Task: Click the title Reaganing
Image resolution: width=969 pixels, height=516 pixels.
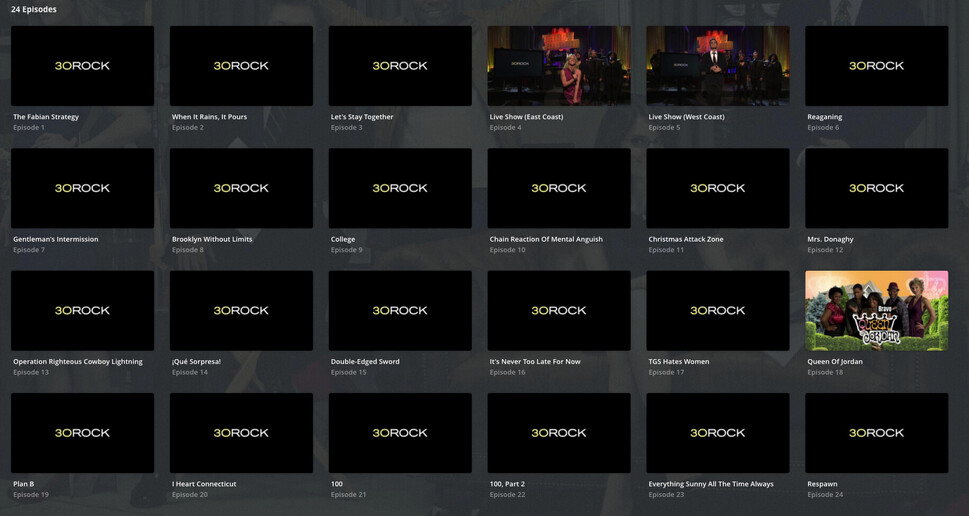Action: pos(824,117)
